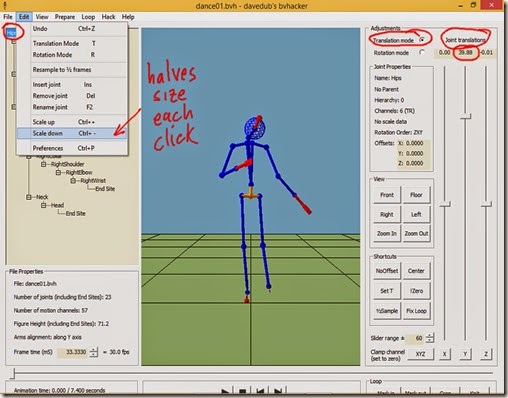The image size is (508, 398).
Task: Click the NoOffset shortcut button
Action: tap(387, 271)
